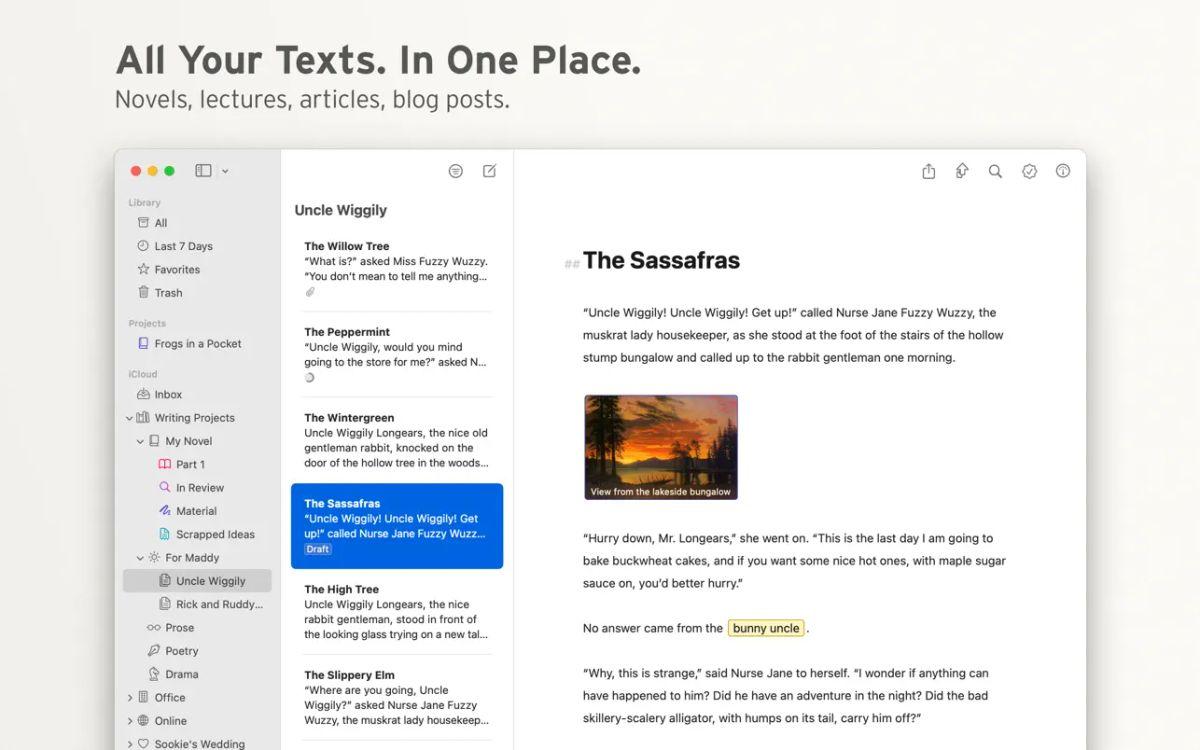Open the In Review filter
1200x750 pixels.
(x=199, y=488)
